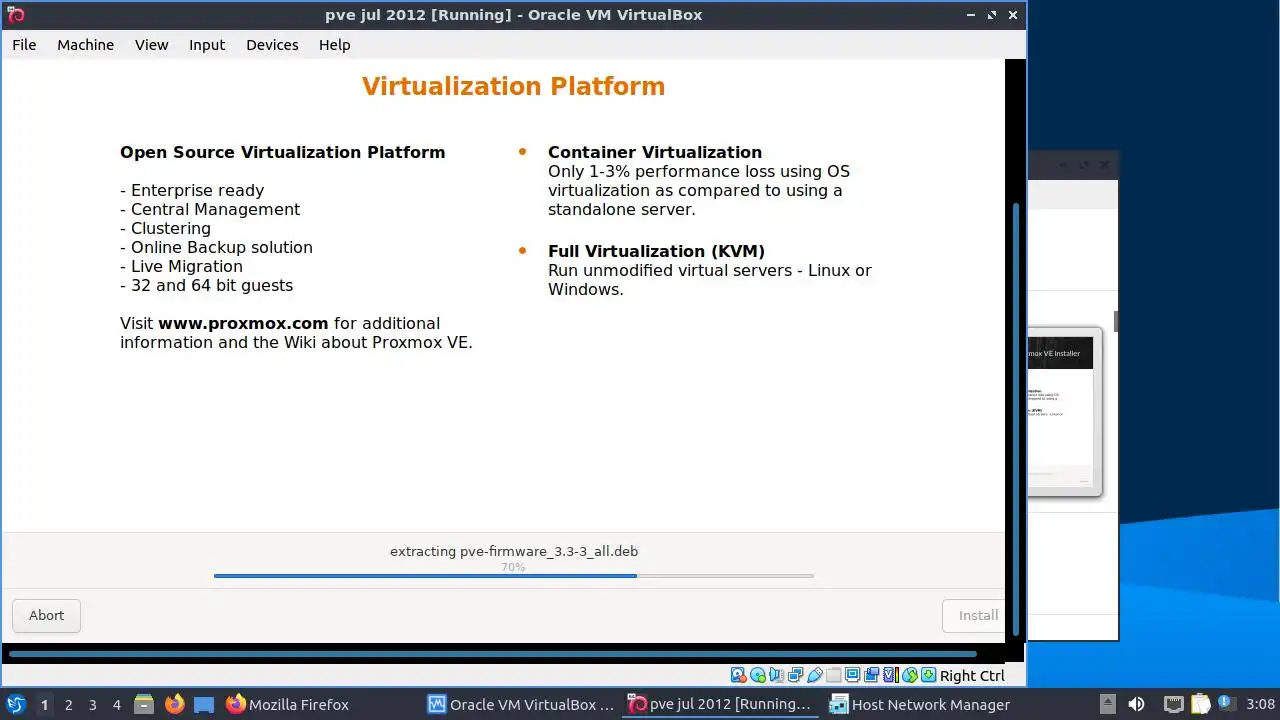Switch to Host Network Manager taskbar window
The width and height of the screenshot is (1280, 720).
[x=921, y=704]
